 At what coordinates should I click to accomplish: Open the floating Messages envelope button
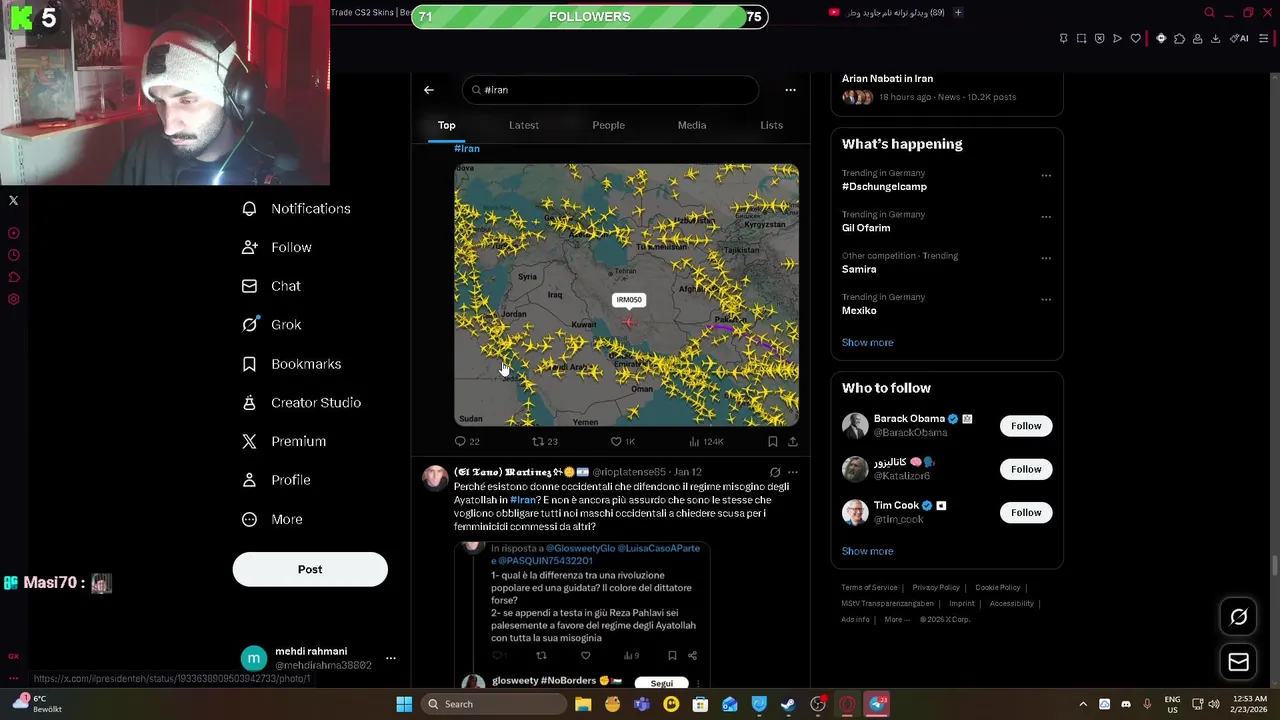[x=1238, y=662]
